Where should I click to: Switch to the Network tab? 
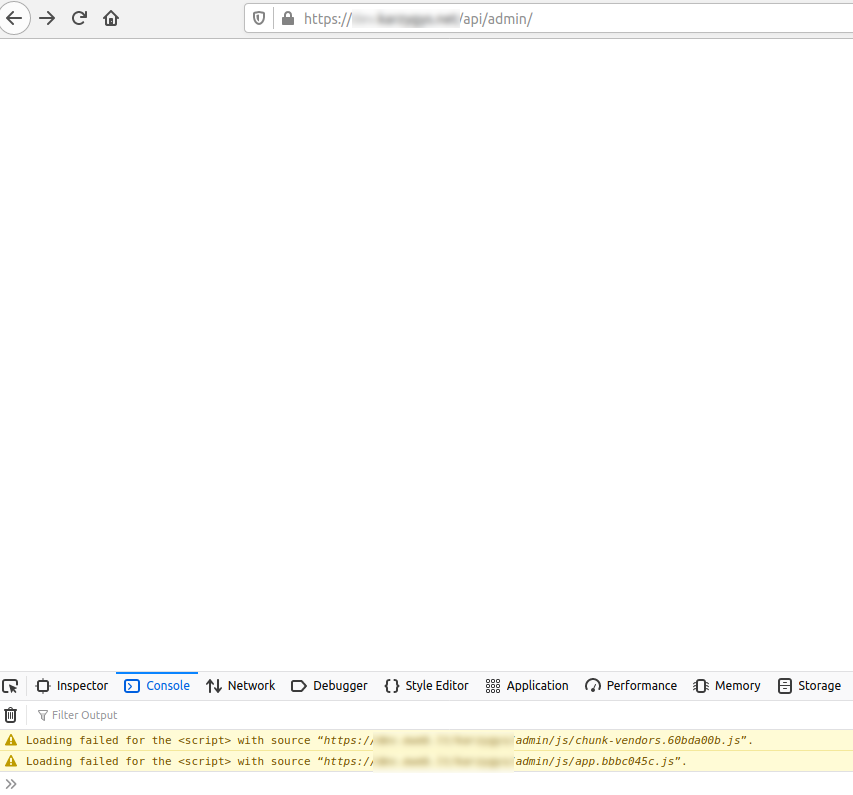[240, 685]
